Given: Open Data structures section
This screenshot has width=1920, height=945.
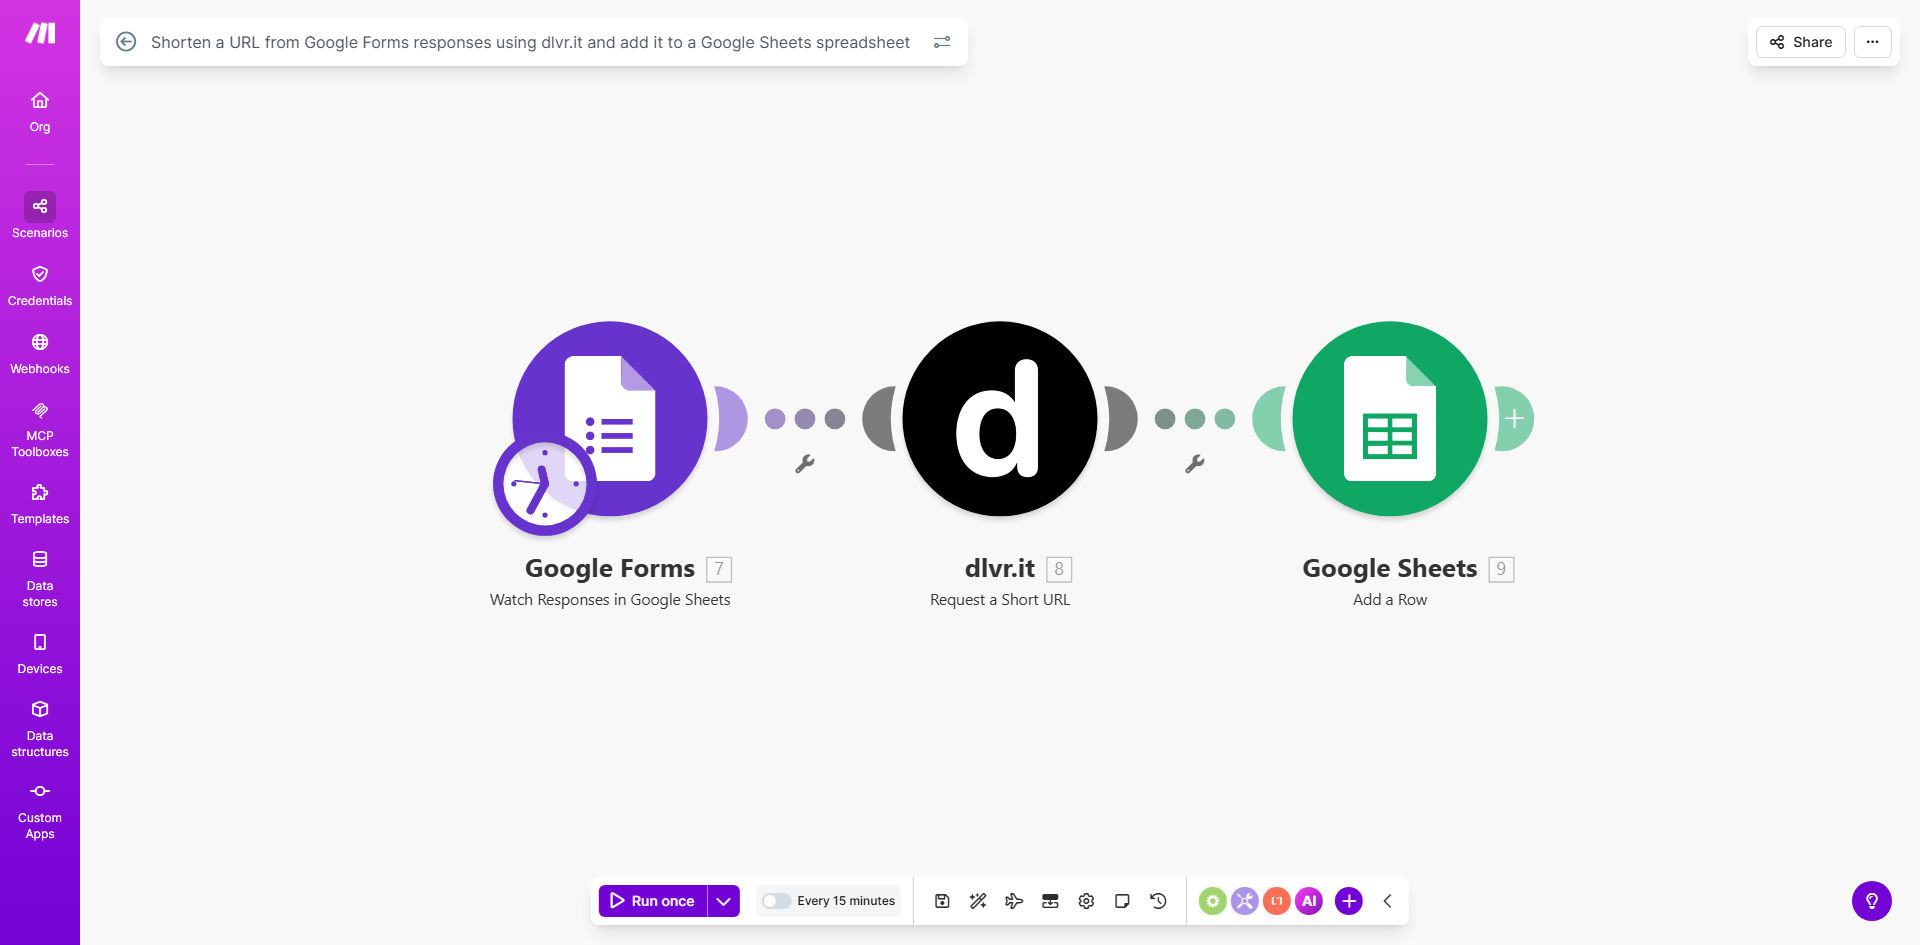Looking at the screenshot, I should 40,728.
